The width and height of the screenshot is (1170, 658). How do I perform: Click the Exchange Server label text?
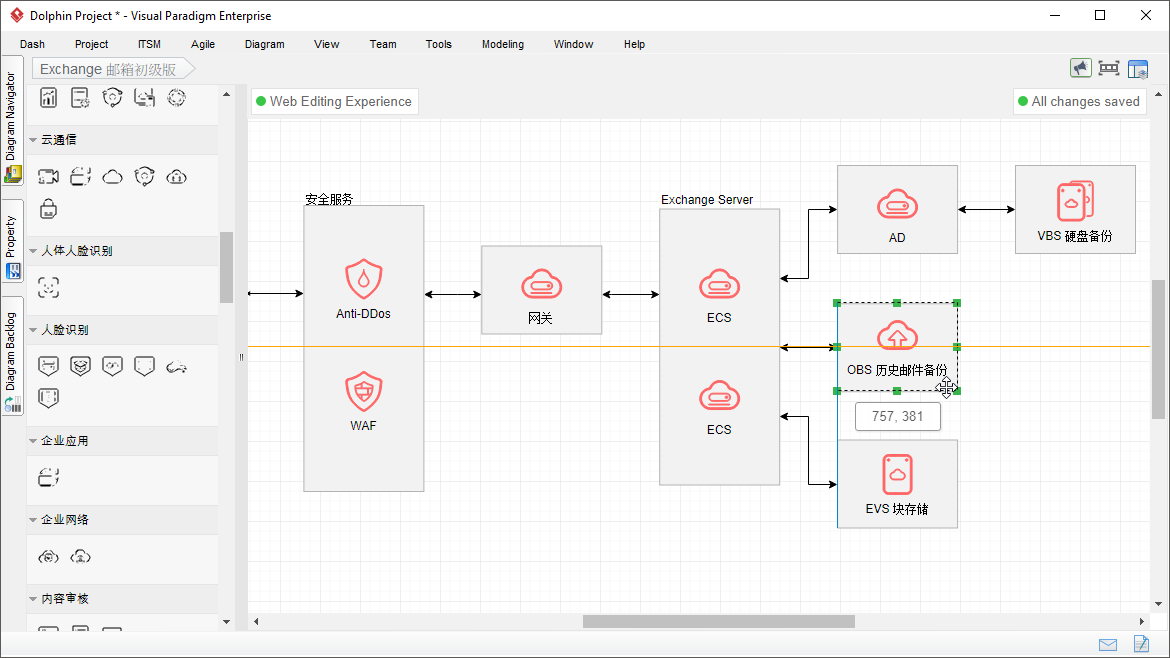[707, 200]
